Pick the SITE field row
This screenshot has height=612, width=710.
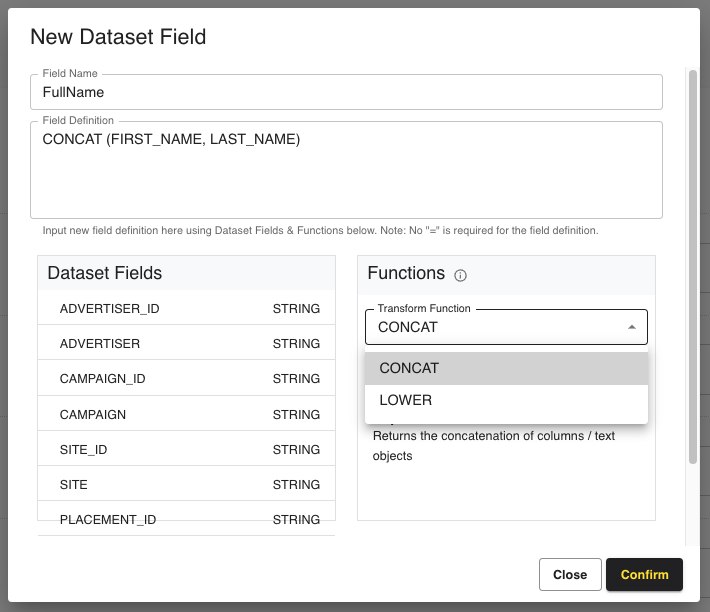tap(186, 485)
